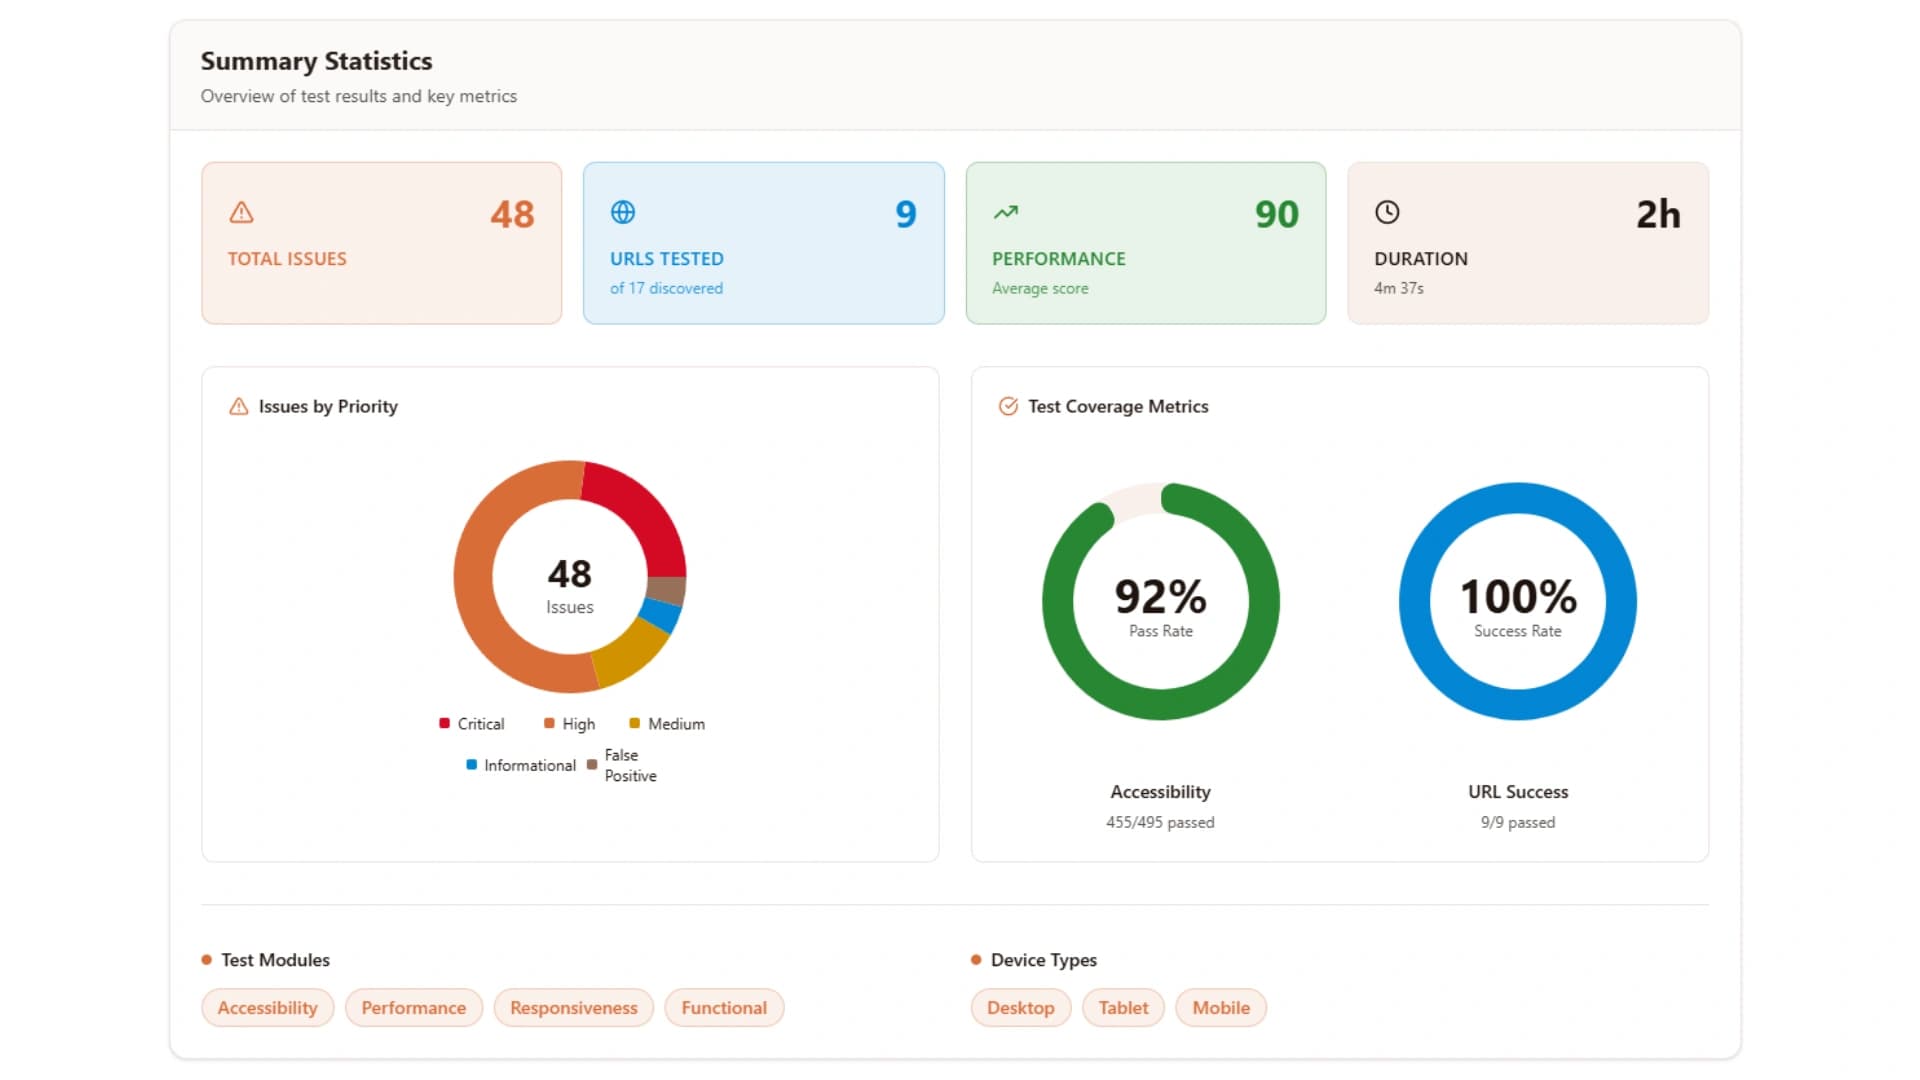1920x1080 pixels.
Task: Click check-circle icon beside Test Coverage Metrics
Action: coord(1008,406)
